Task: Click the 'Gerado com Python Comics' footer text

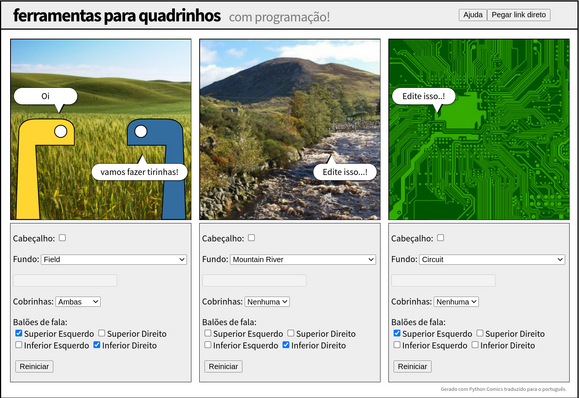Action: (503, 389)
